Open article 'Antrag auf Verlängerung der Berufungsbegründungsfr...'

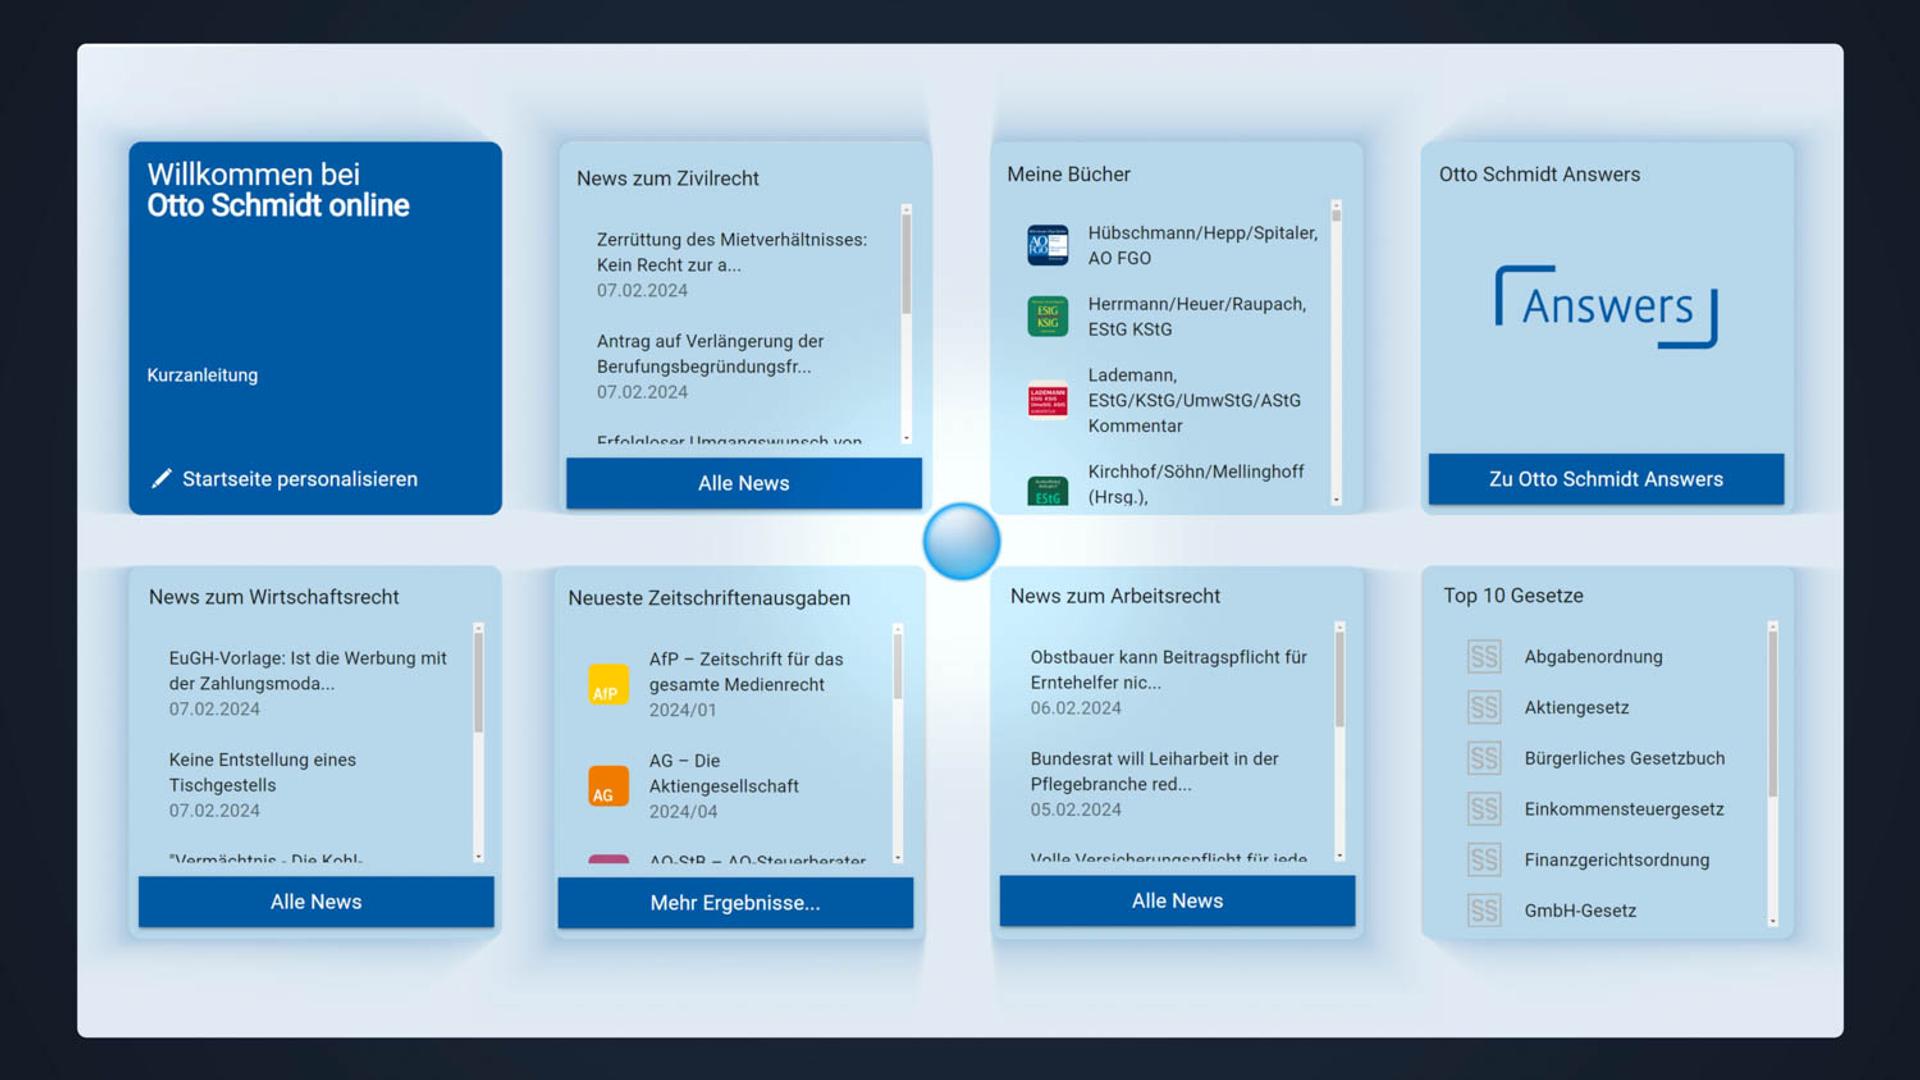coord(710,354)
